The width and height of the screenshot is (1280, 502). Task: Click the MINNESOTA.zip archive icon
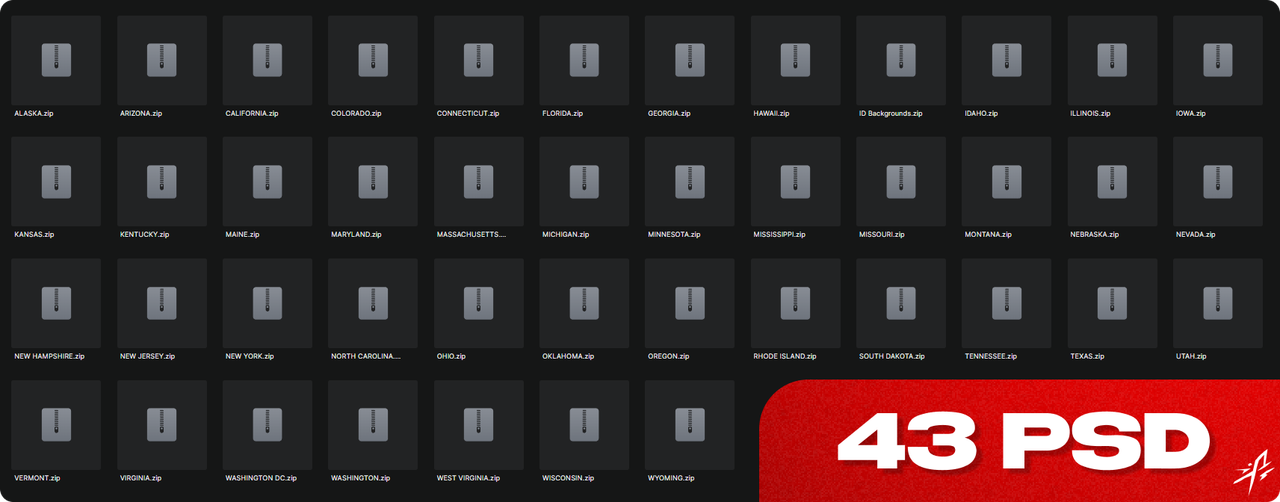coord(690,182)
